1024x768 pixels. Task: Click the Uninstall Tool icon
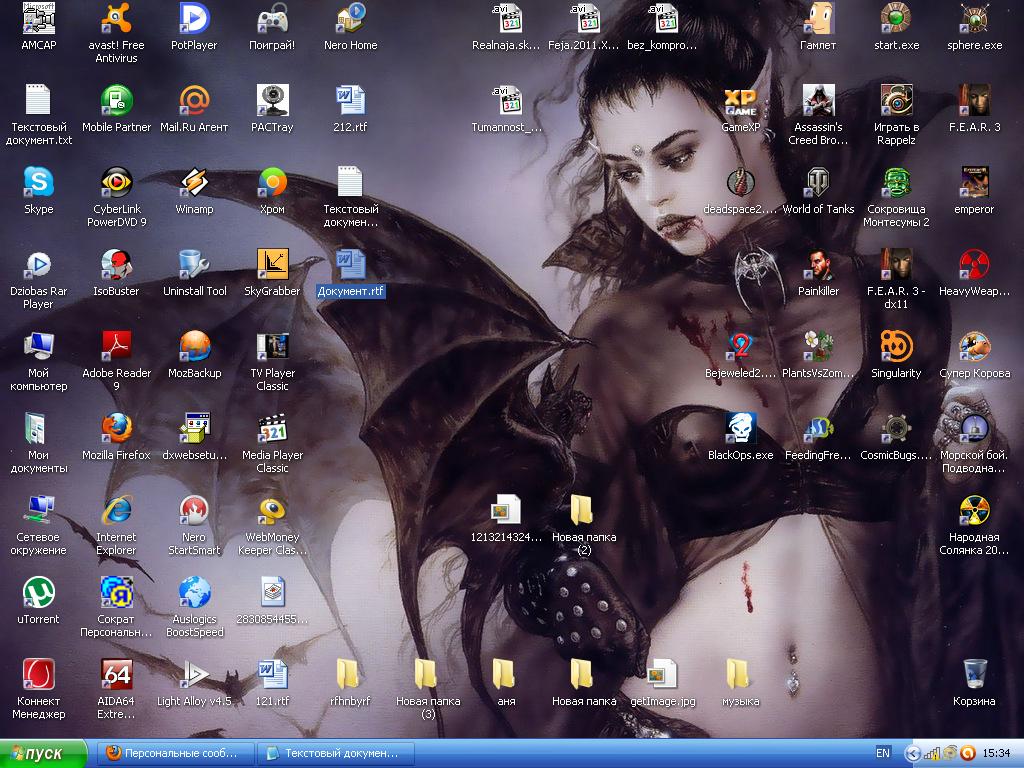click(x=194, y=264)
